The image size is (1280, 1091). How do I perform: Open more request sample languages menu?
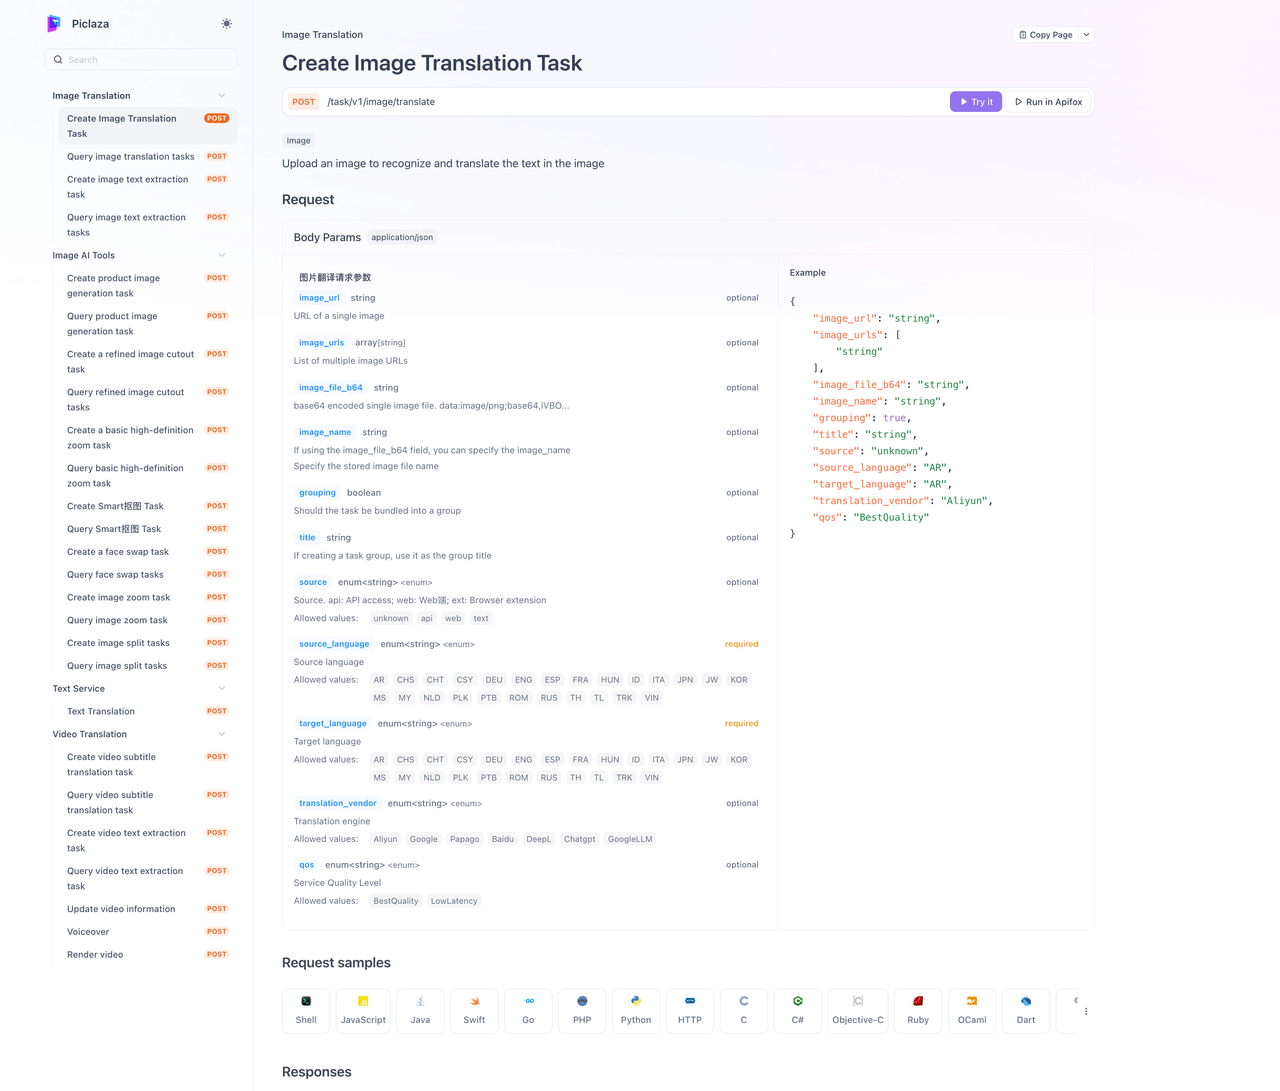tap(1086, 1011)
